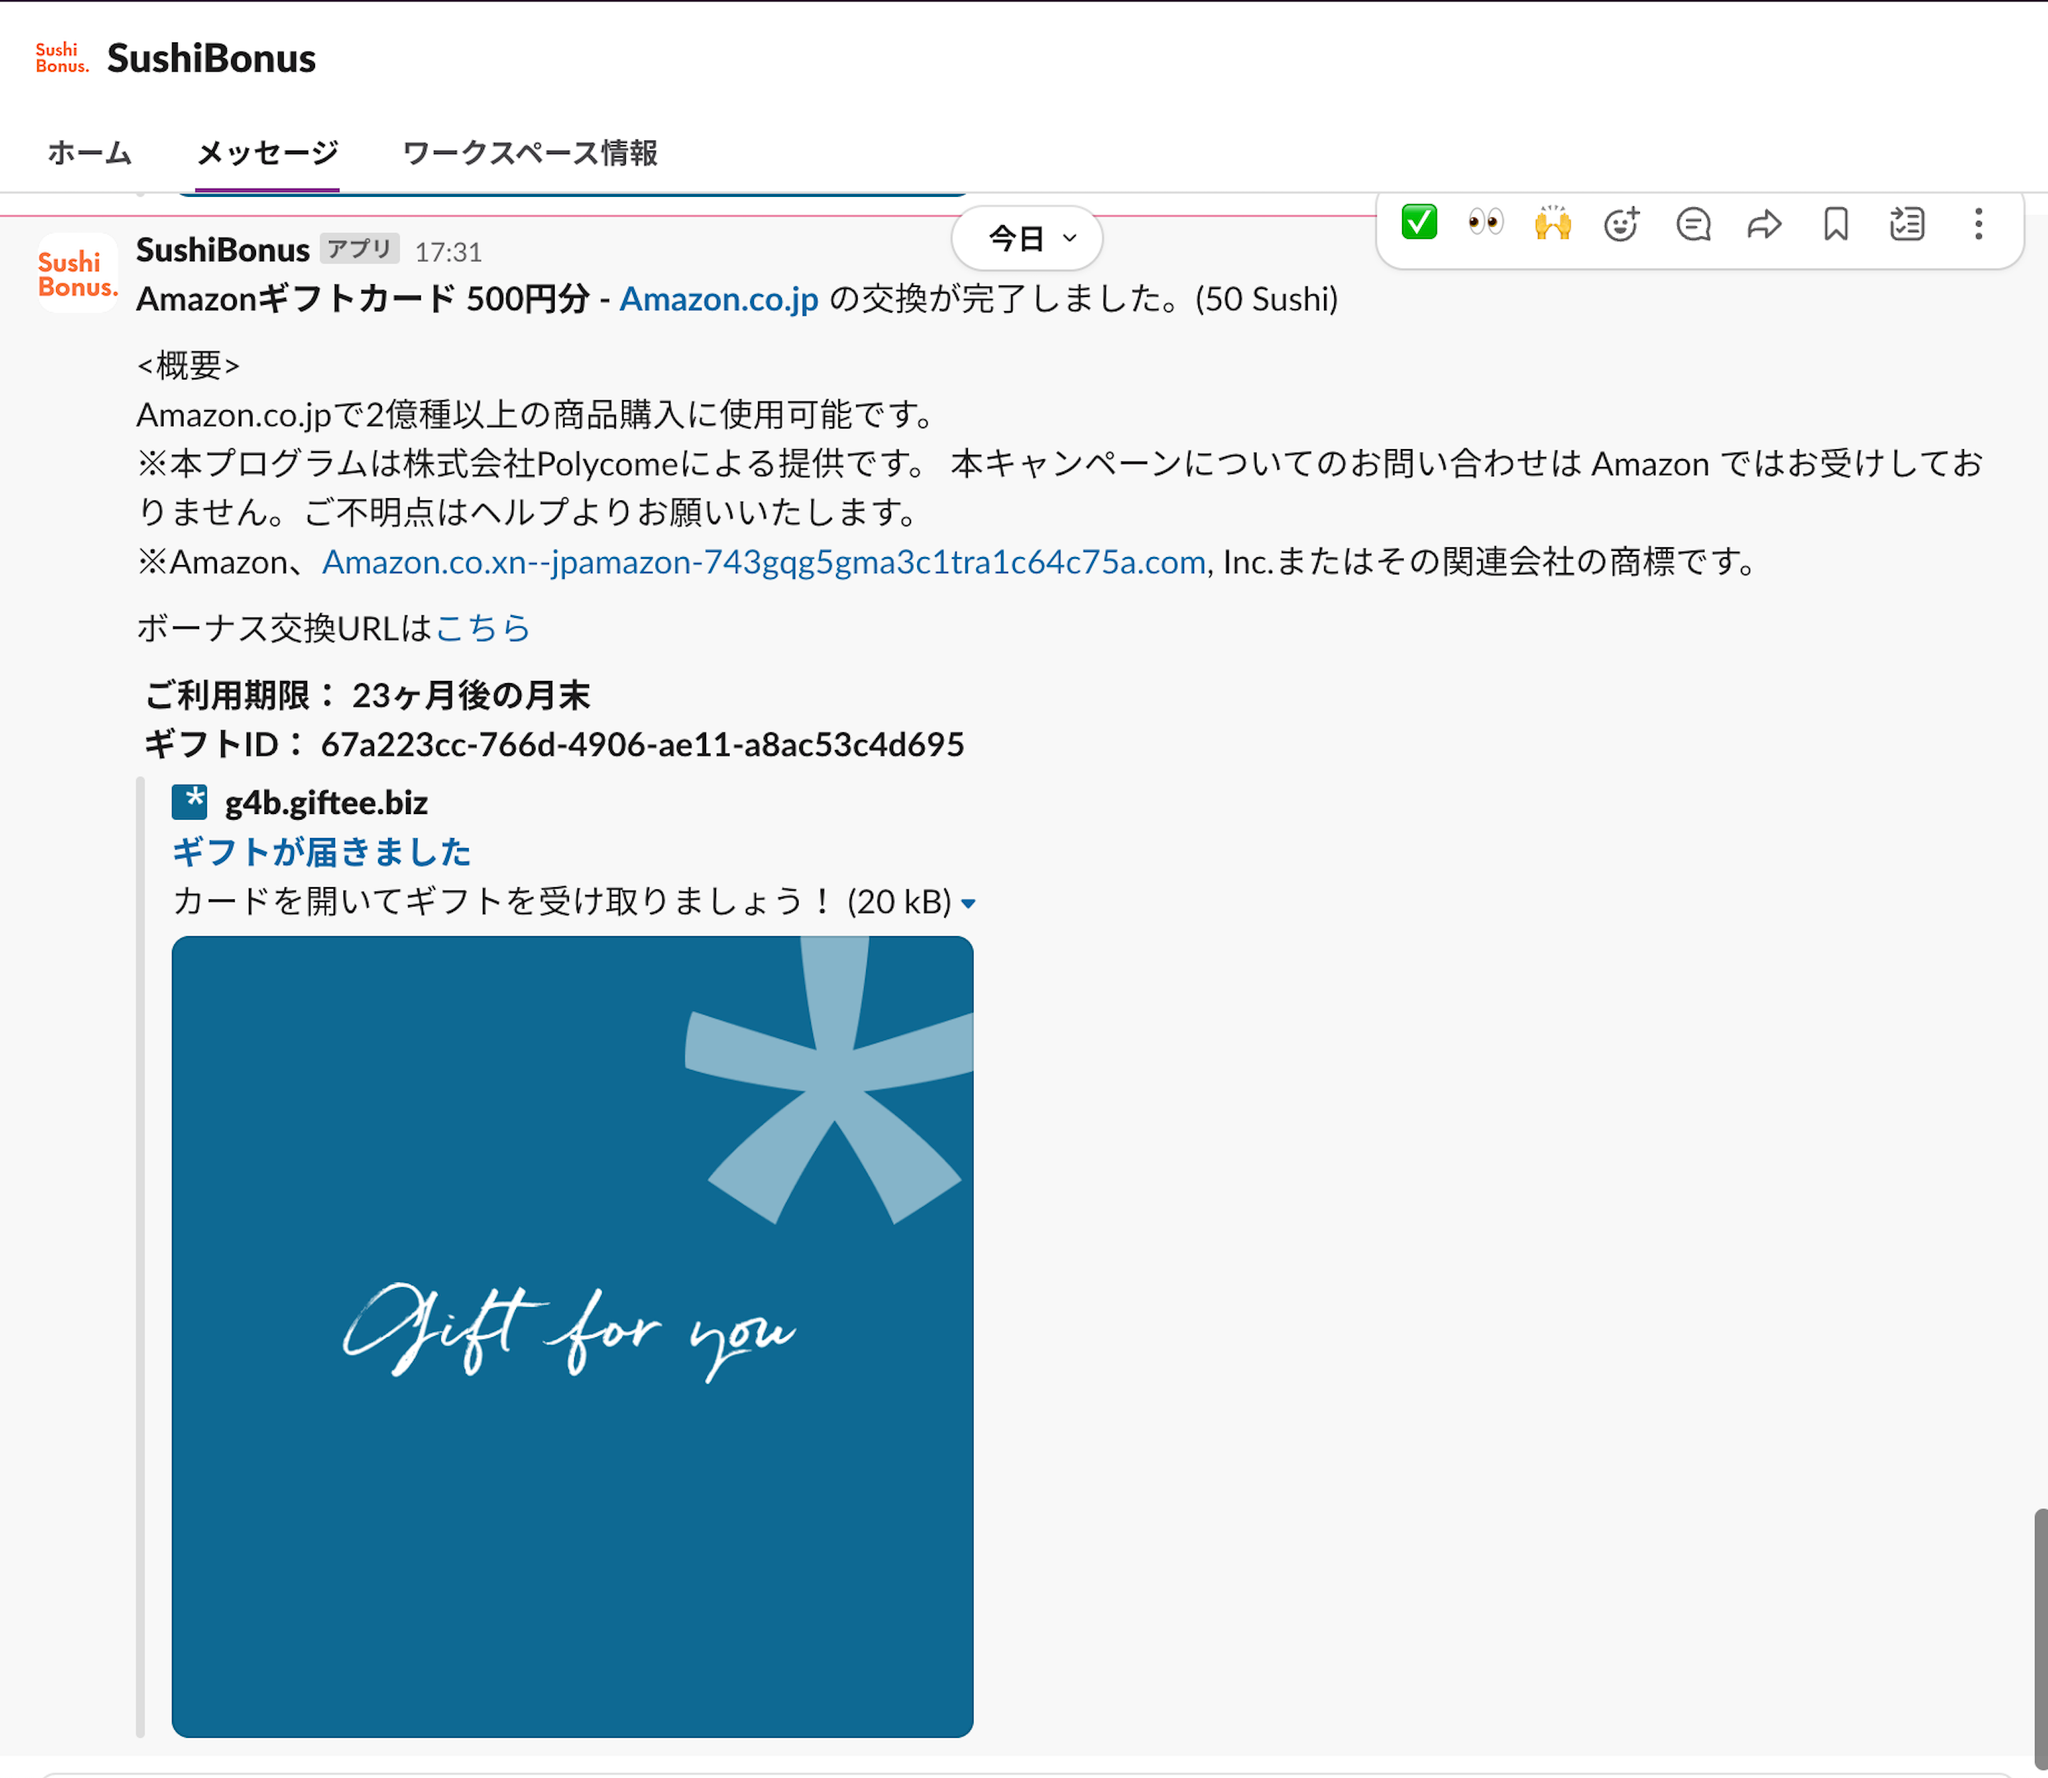Viewport: 2048px width, 1778px height.
Task: Follow the こちら bonus exchange link
Action: point(483,628)
